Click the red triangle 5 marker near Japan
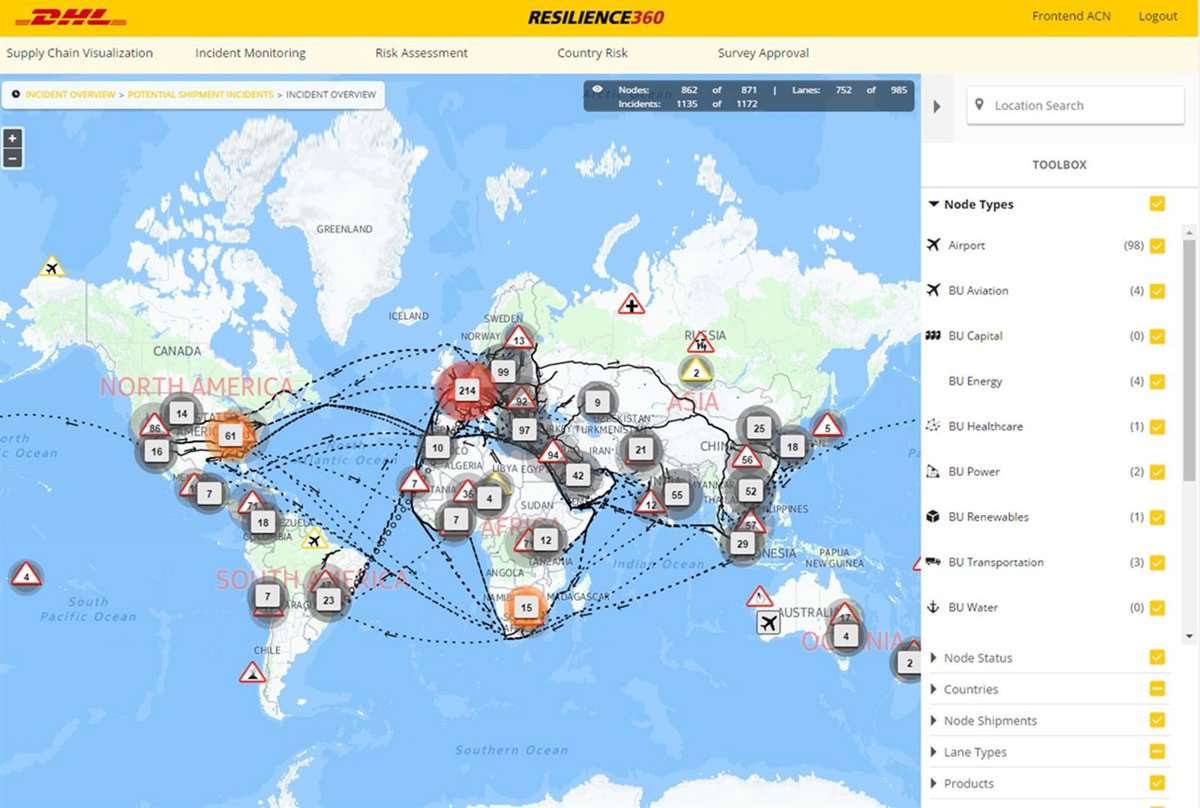 pyautogui.click(x=827, y=426)
